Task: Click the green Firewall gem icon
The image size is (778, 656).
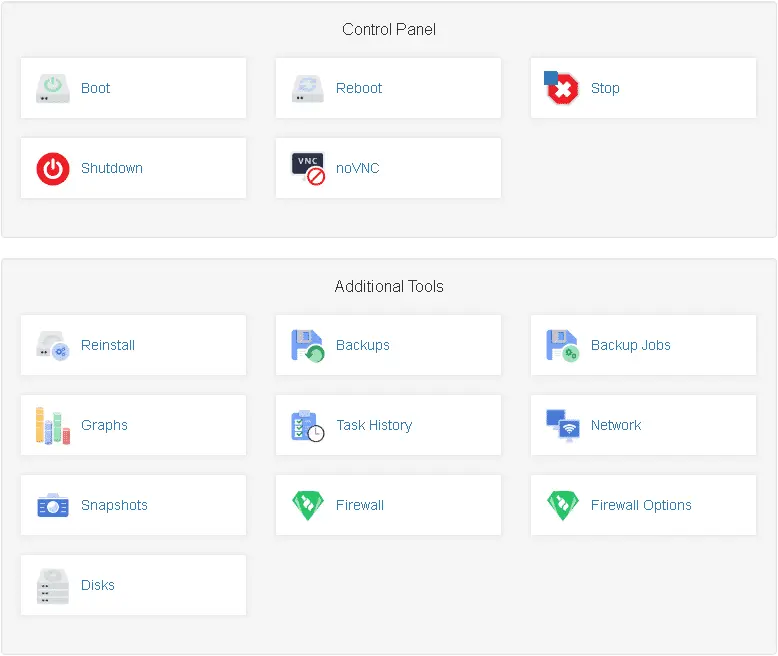Action: pyautogui.click(x=308, y=506)
